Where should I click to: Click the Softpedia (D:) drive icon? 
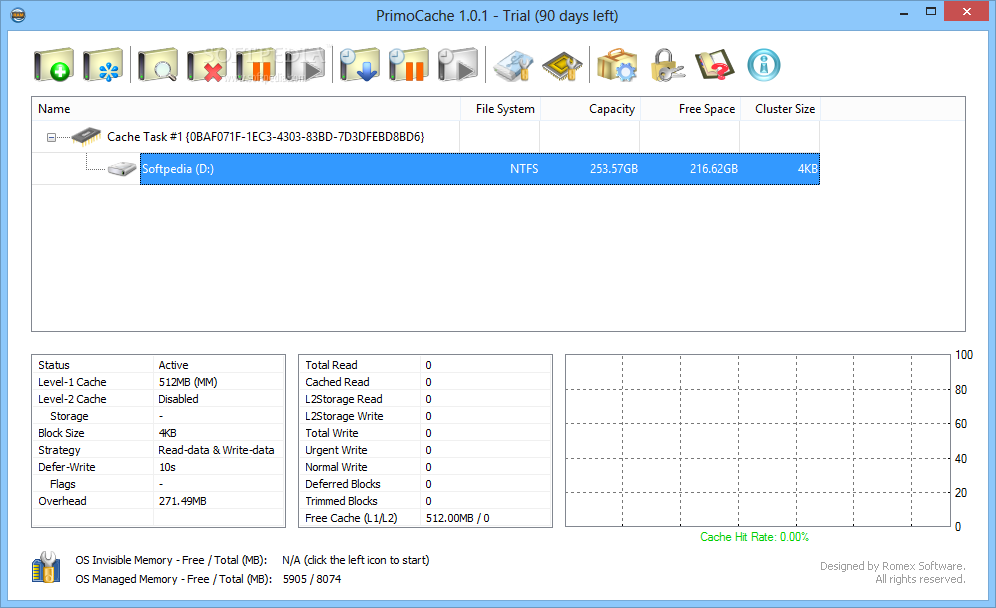click(x=122, y=169)
